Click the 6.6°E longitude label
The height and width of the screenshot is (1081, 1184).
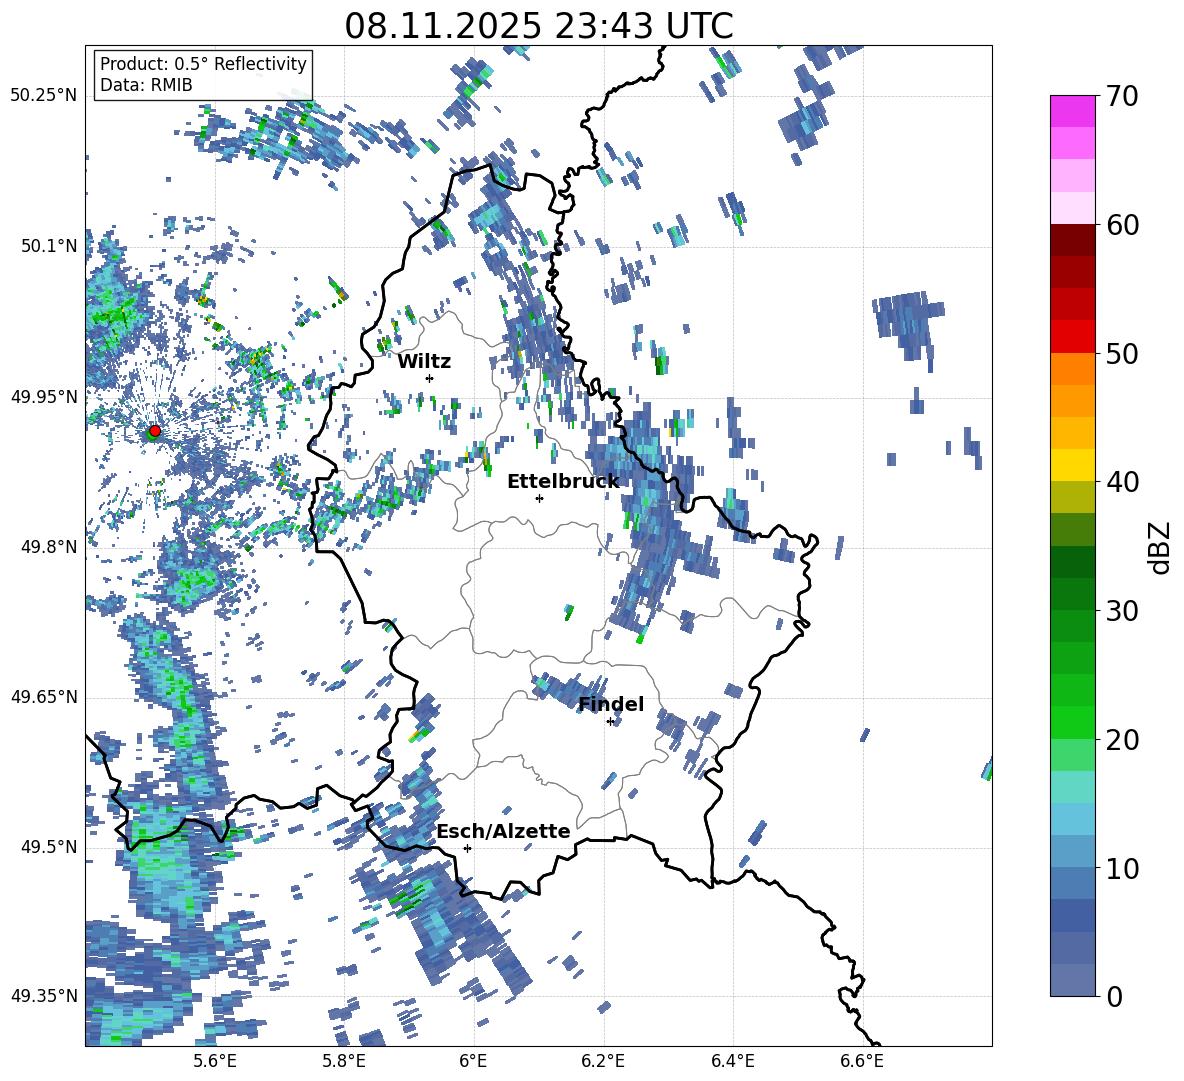[x=862, y=1061]
